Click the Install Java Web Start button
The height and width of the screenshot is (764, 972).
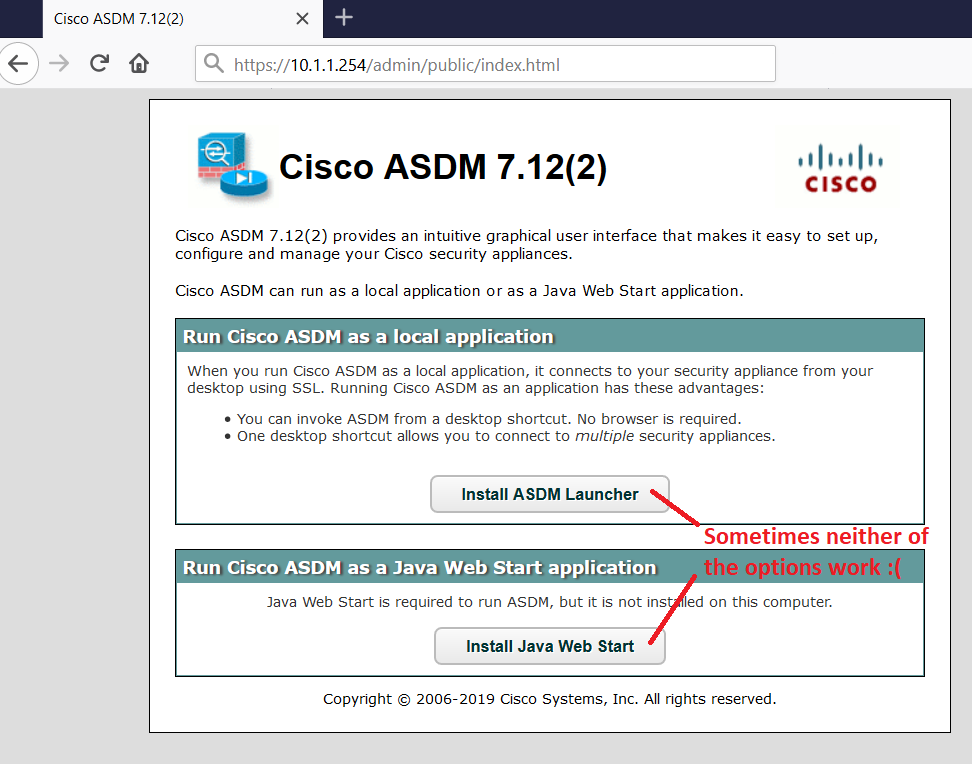549,646
